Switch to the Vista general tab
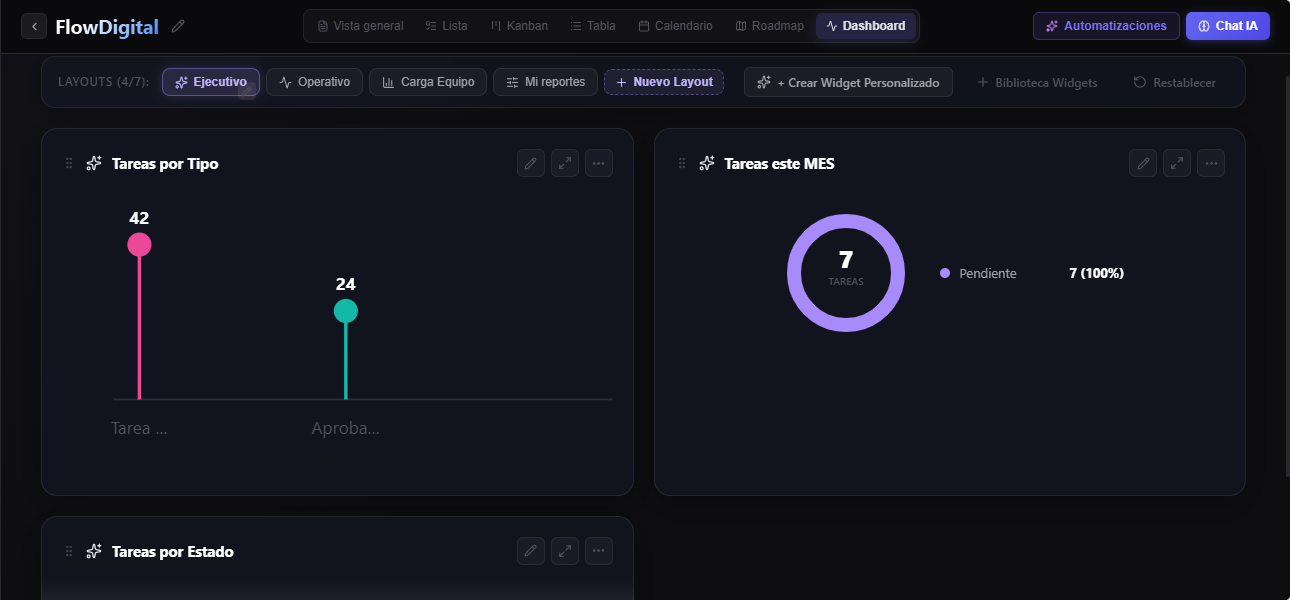 [360, 26]
